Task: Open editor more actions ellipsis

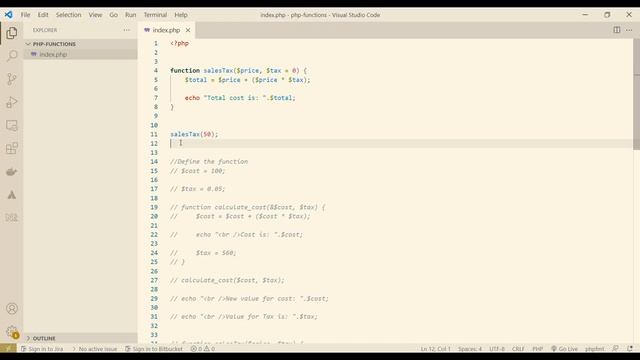Action: click(629, 30)
